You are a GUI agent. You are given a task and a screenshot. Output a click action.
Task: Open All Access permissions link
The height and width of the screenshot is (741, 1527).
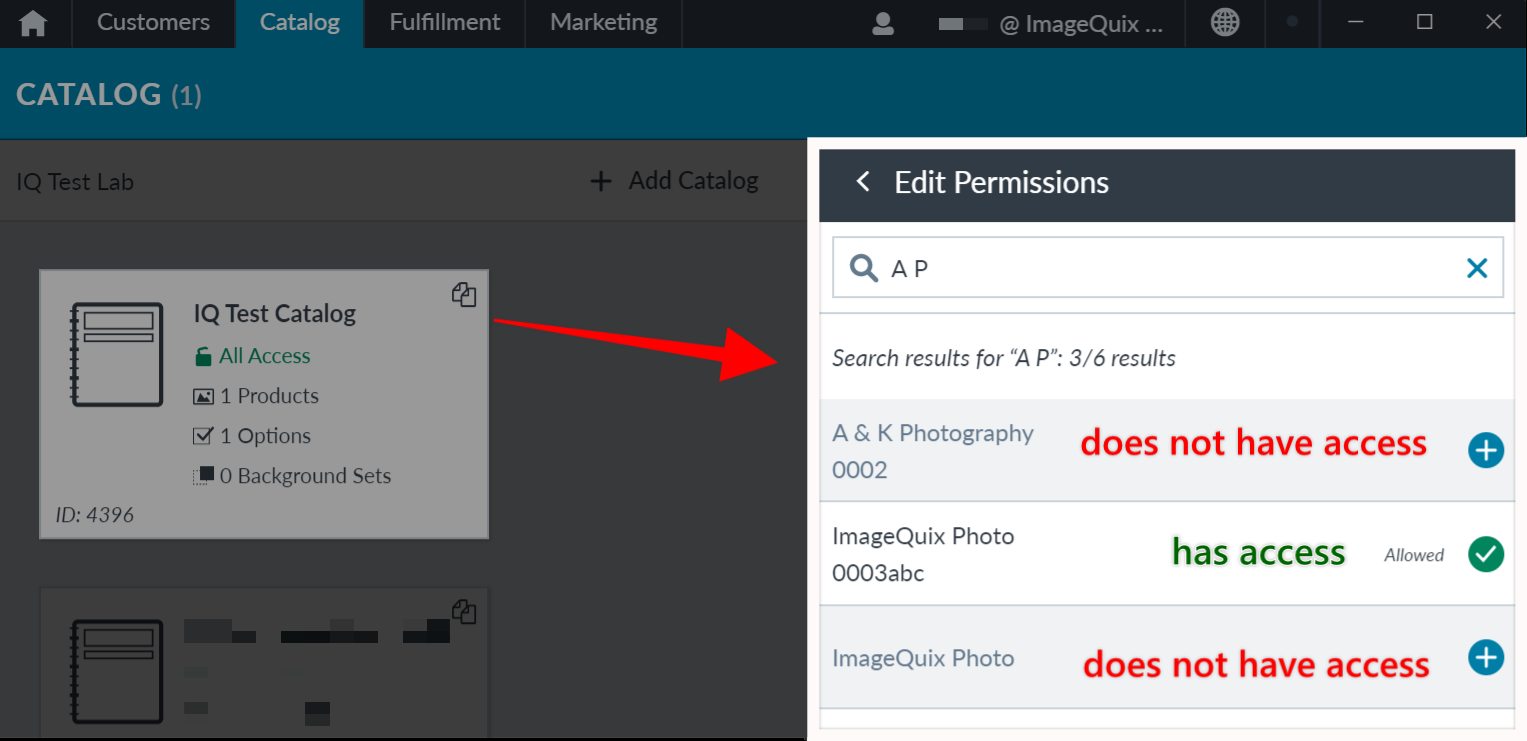[252, 356]
